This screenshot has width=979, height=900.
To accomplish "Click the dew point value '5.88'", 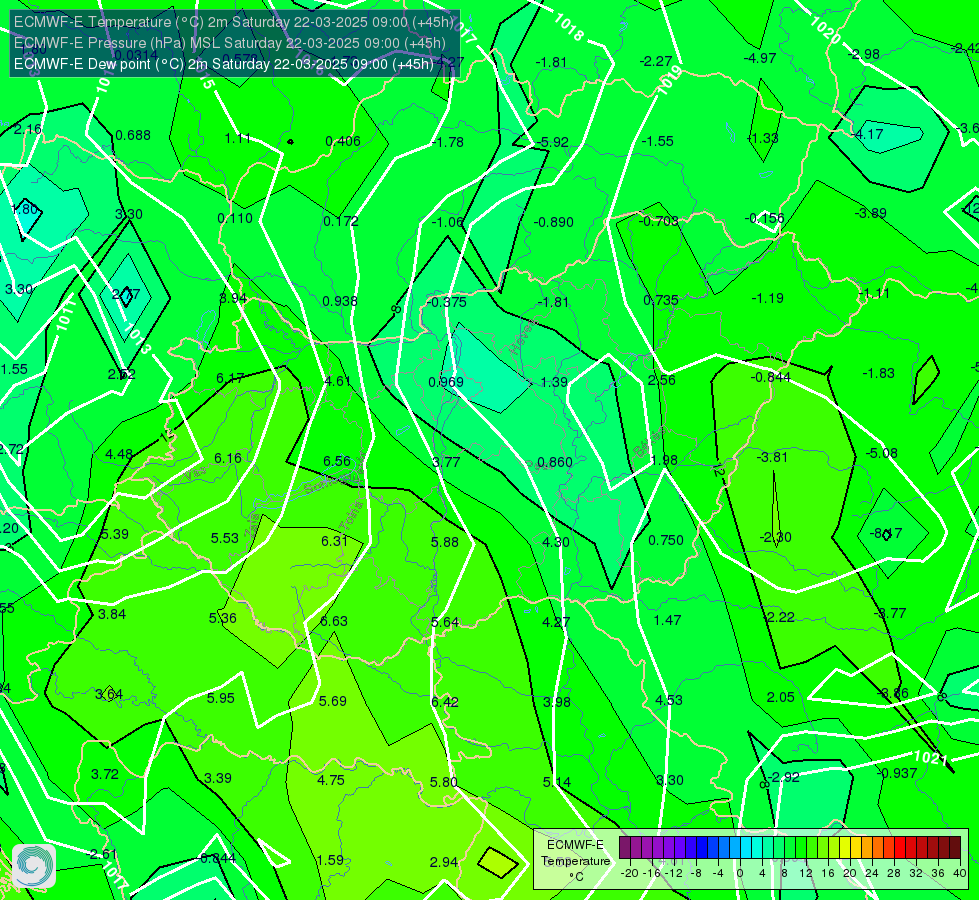I will click(445, 542).
